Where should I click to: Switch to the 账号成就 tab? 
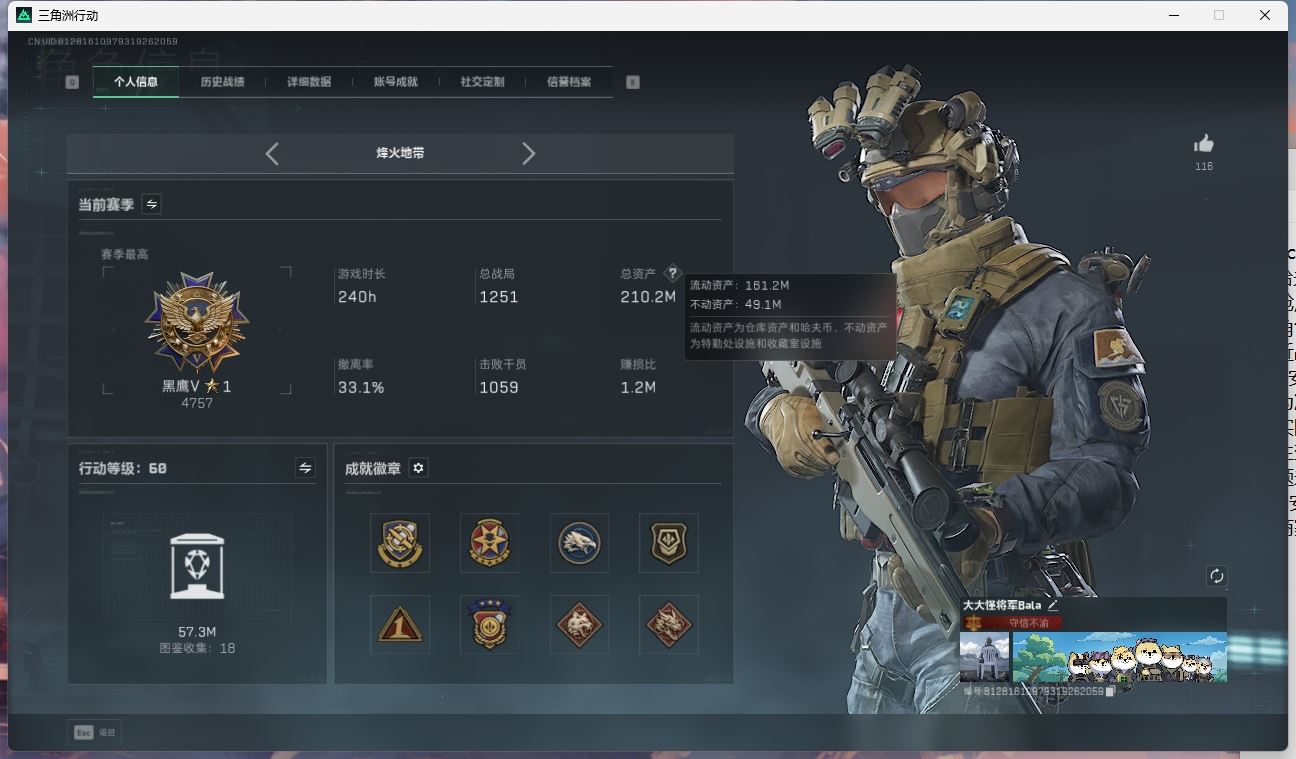(x=395, y=82)
